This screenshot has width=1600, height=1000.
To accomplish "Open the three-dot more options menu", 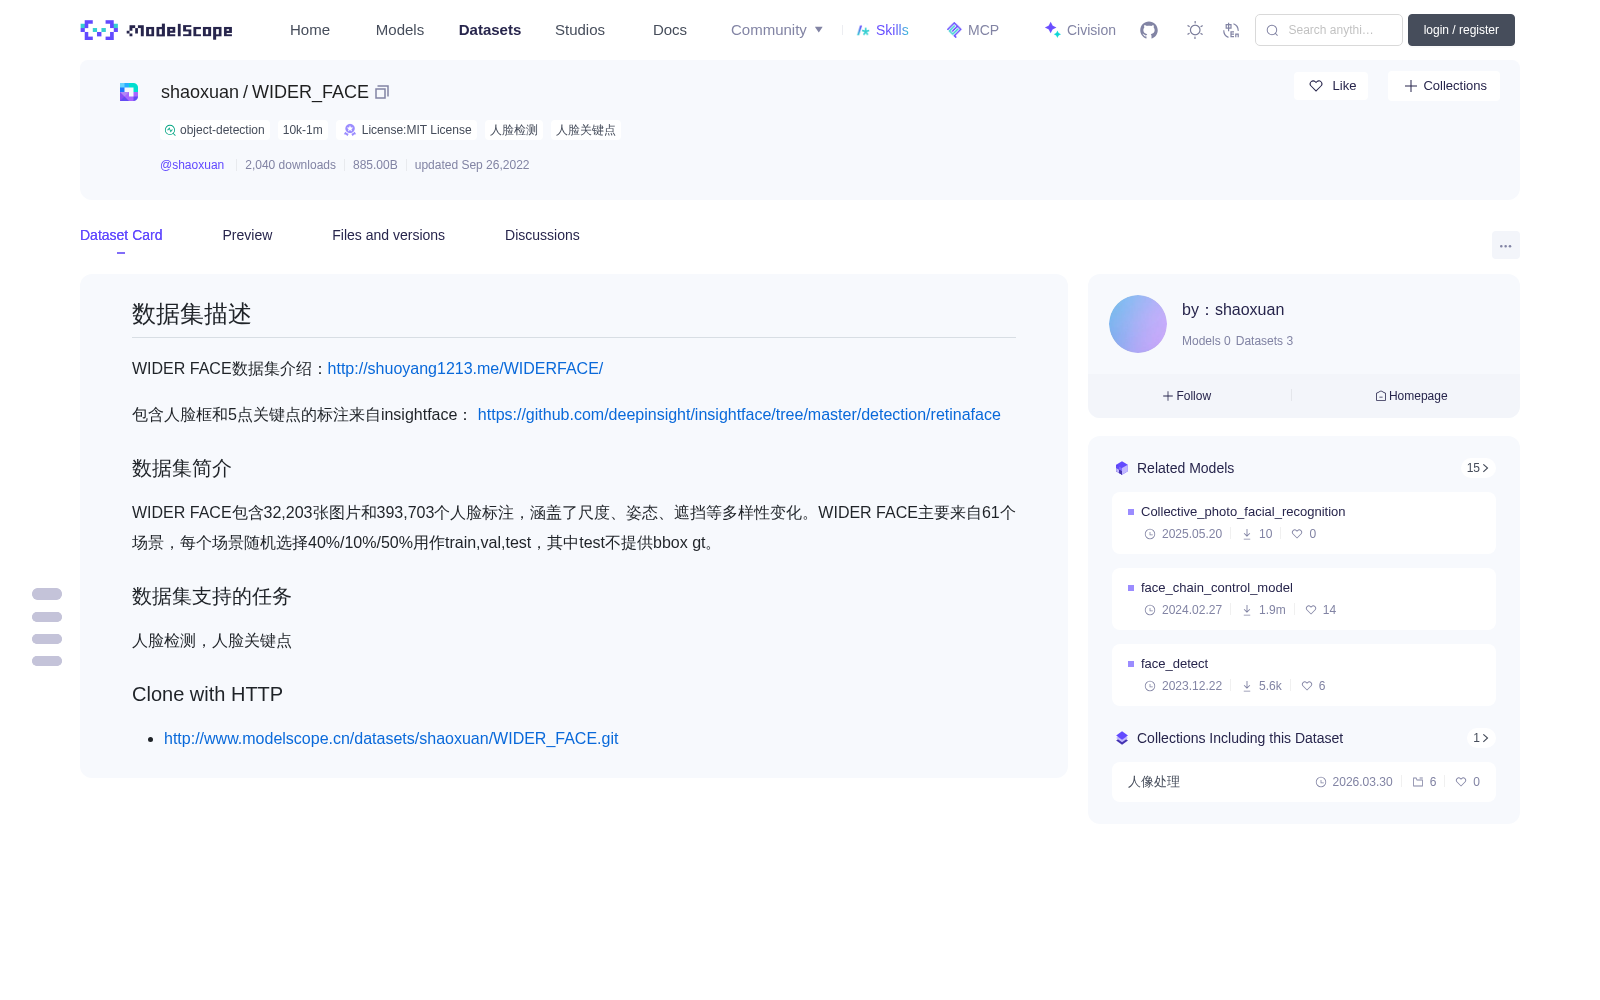I will [x=1505, y=245].
